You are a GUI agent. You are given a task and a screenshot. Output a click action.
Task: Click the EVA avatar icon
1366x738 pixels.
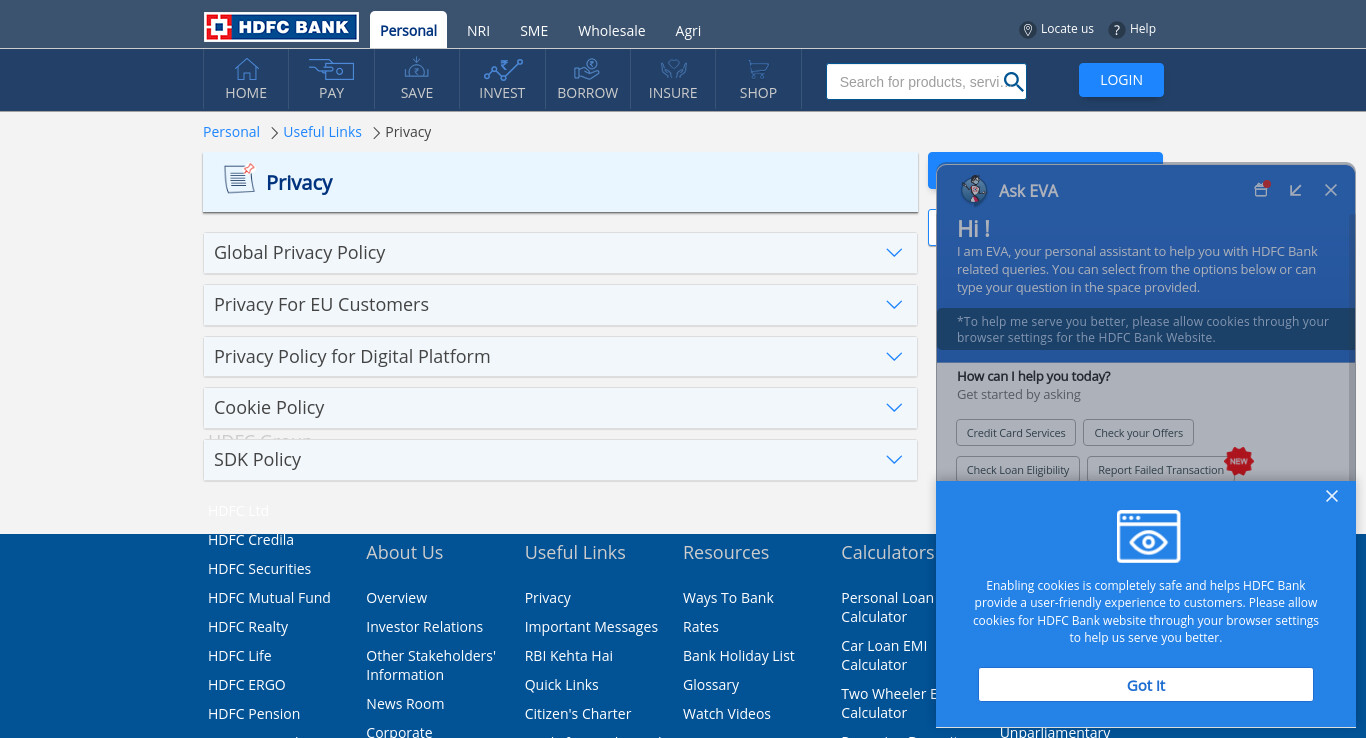(x=973, y=190)
